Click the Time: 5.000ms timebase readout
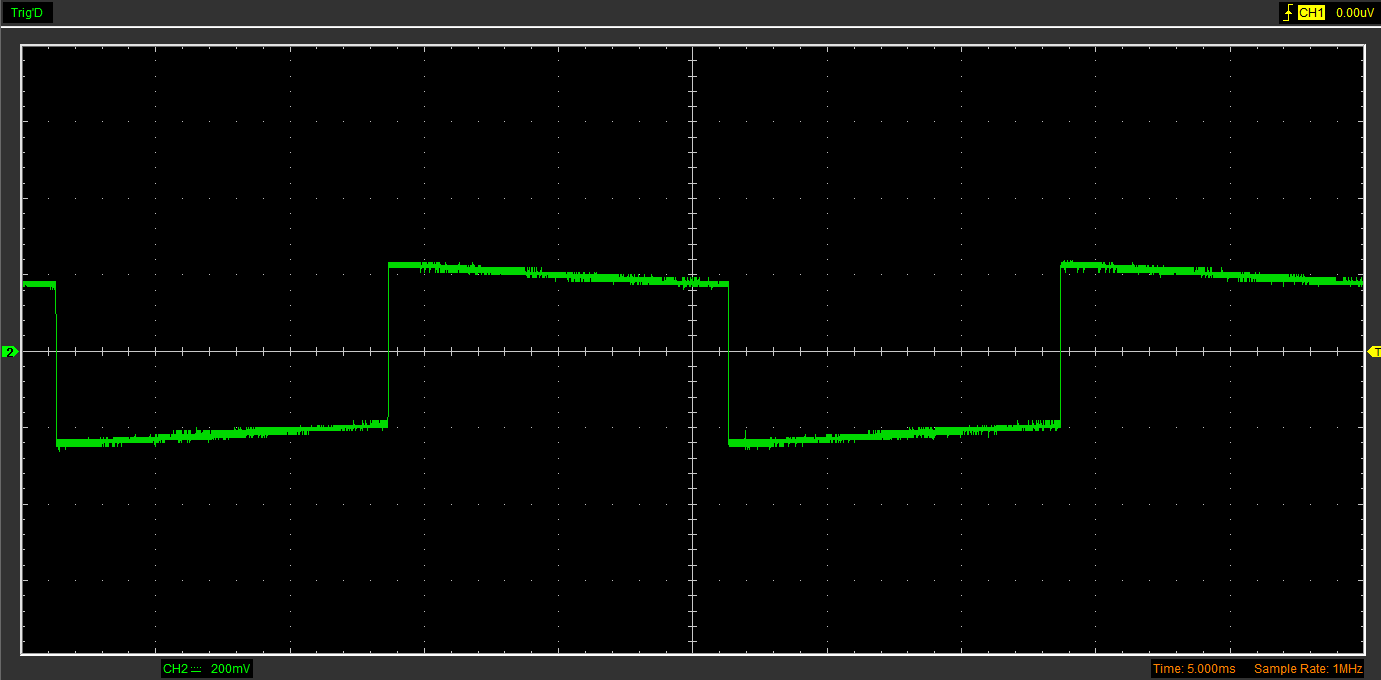This screenshot has width=1381, height=680. pyautogui.click(x=1194, y=668)
